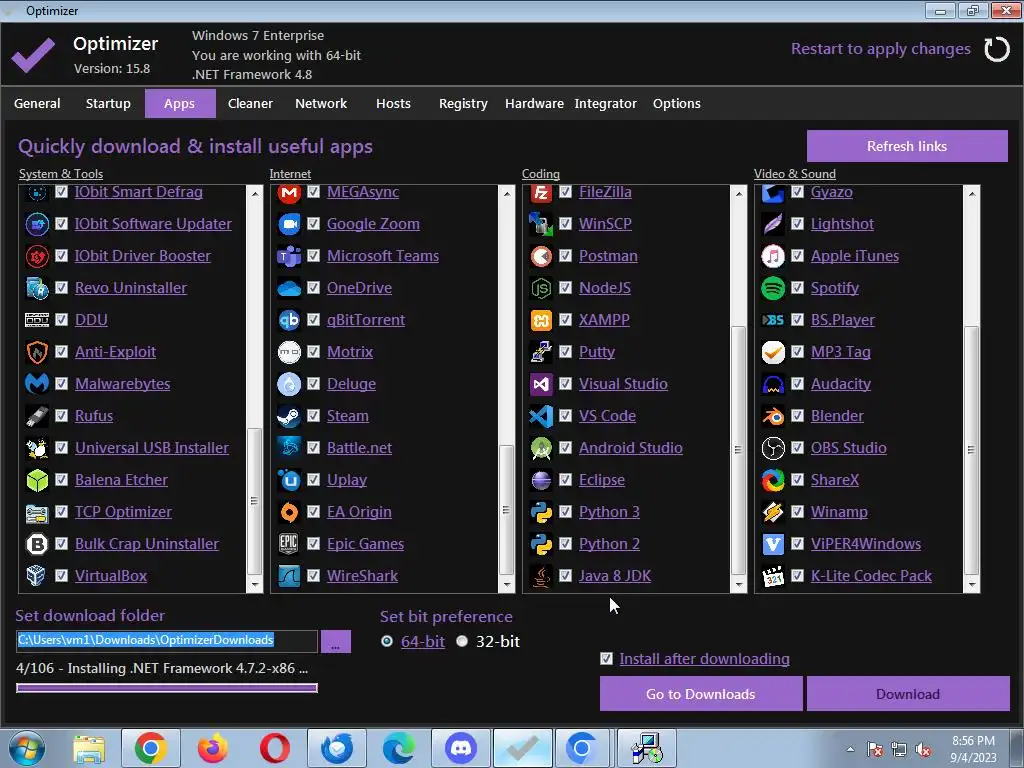Click the Bulk Crap Uninstaller icon
This screenshot has height=768, width=1024.
pos(37,543)
